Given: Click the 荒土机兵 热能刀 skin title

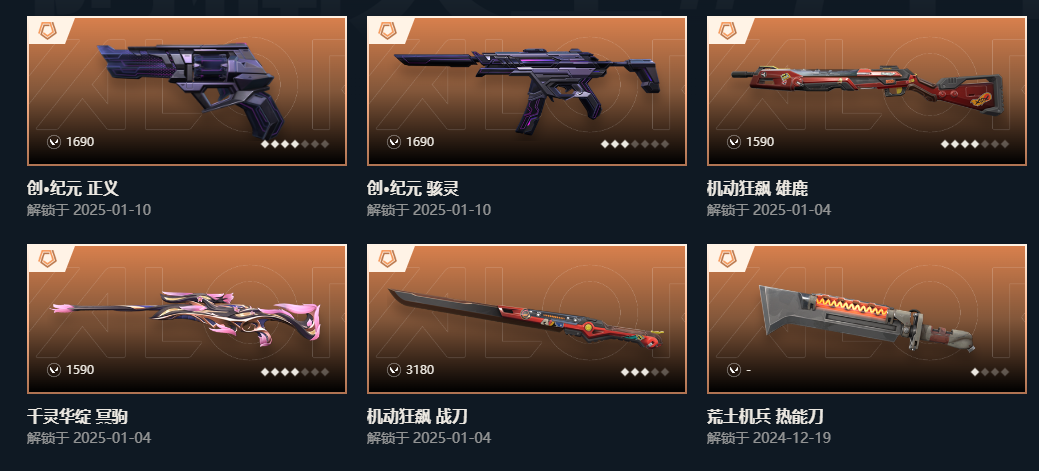Looking at the screenshot, I should 765,416.
